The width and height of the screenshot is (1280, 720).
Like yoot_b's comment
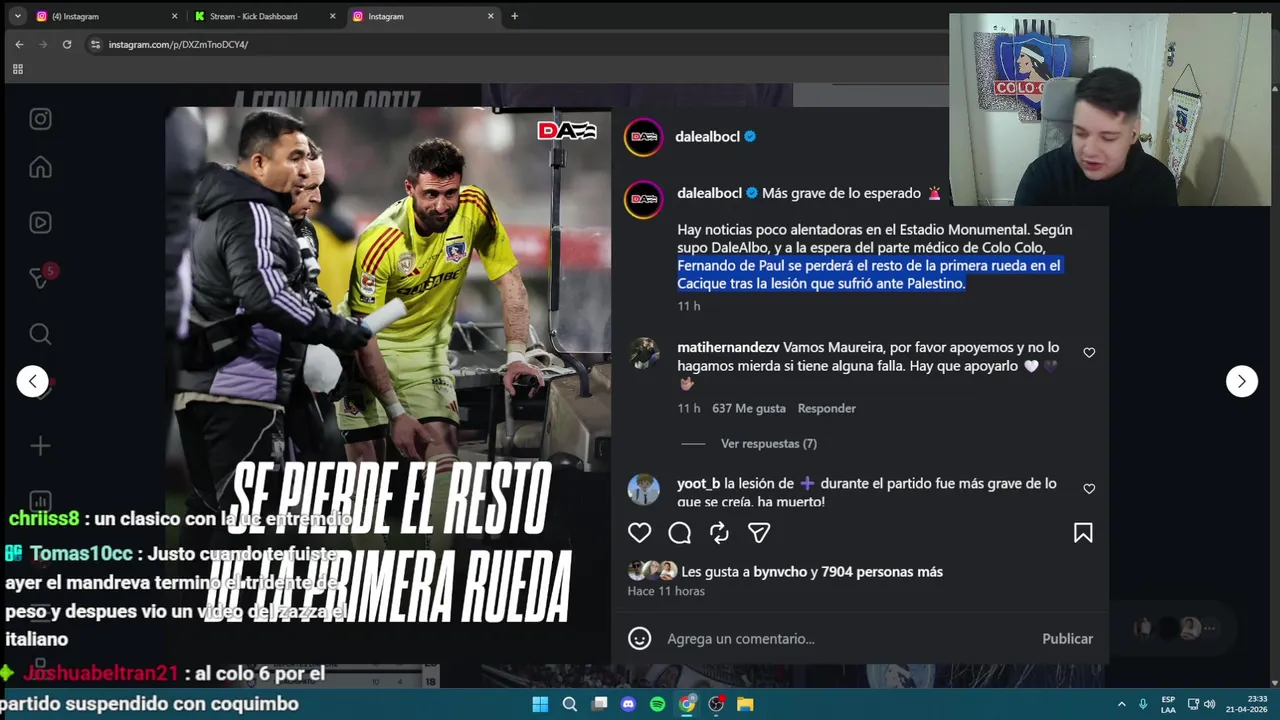pyautogui.click(x=1089, y=489)
